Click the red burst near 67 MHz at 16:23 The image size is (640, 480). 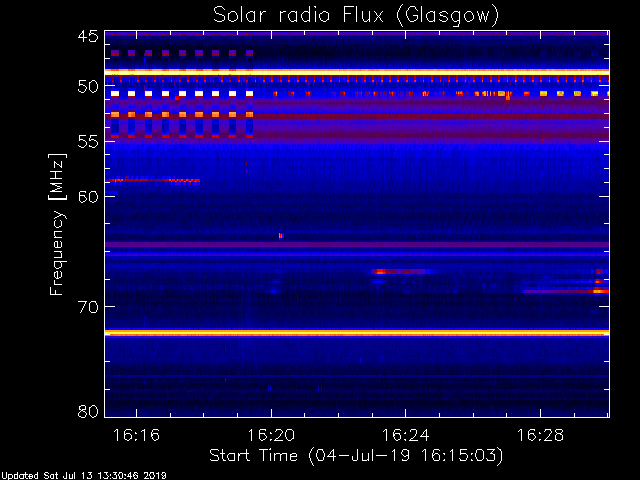pos(401,271)
